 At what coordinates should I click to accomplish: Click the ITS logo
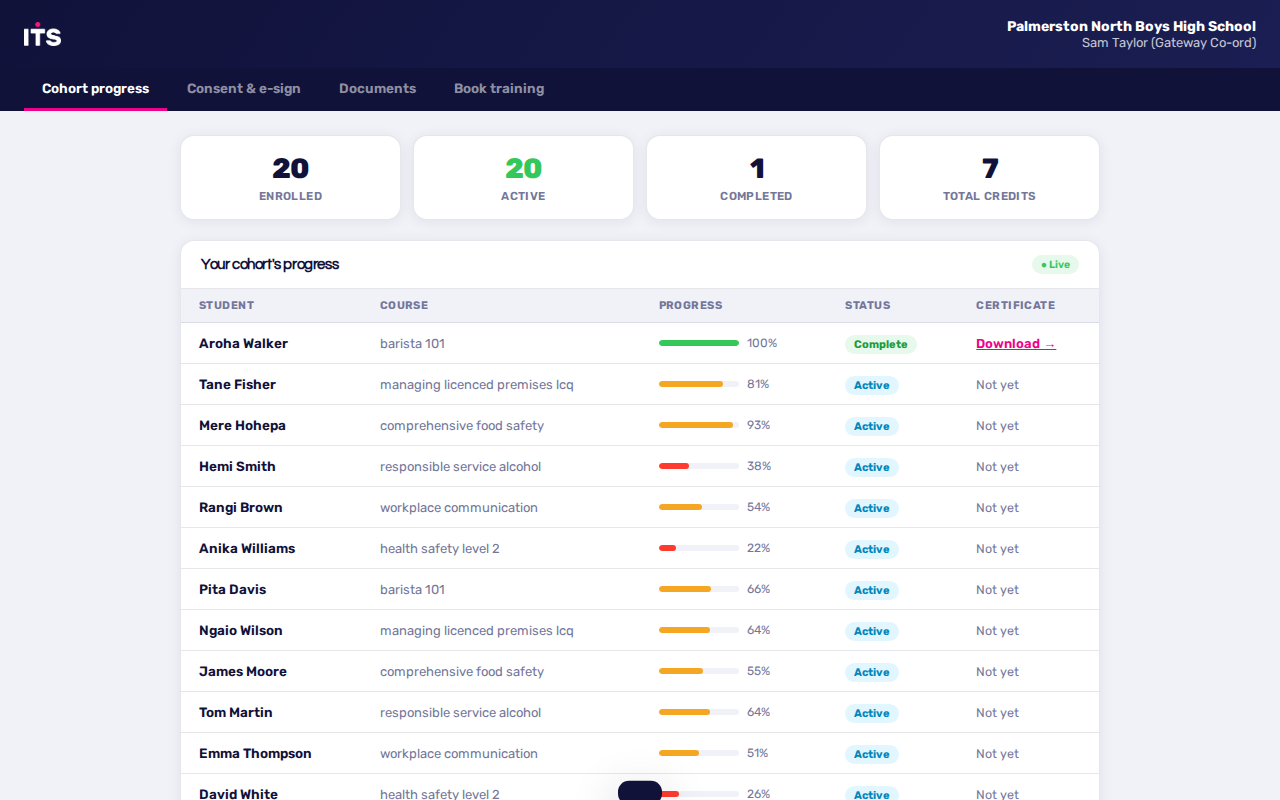(43, 35)
